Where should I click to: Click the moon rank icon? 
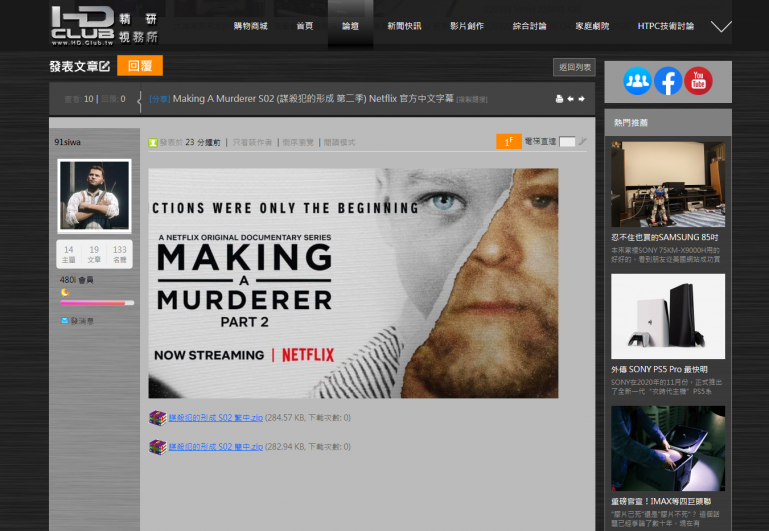click(x=65, y=293)
